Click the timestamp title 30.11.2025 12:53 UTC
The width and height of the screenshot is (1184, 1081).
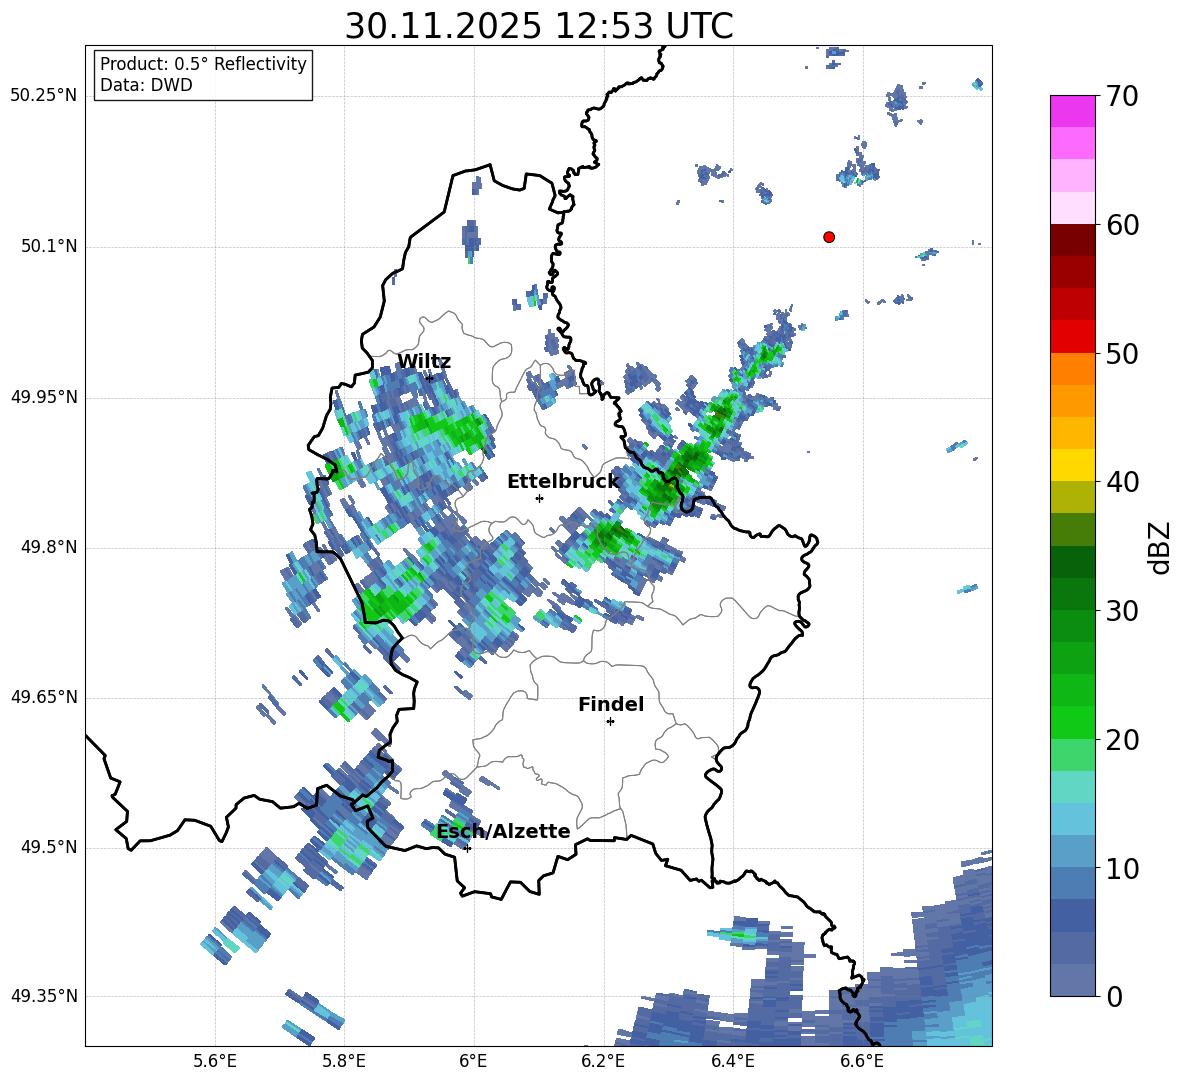[539, 26]
